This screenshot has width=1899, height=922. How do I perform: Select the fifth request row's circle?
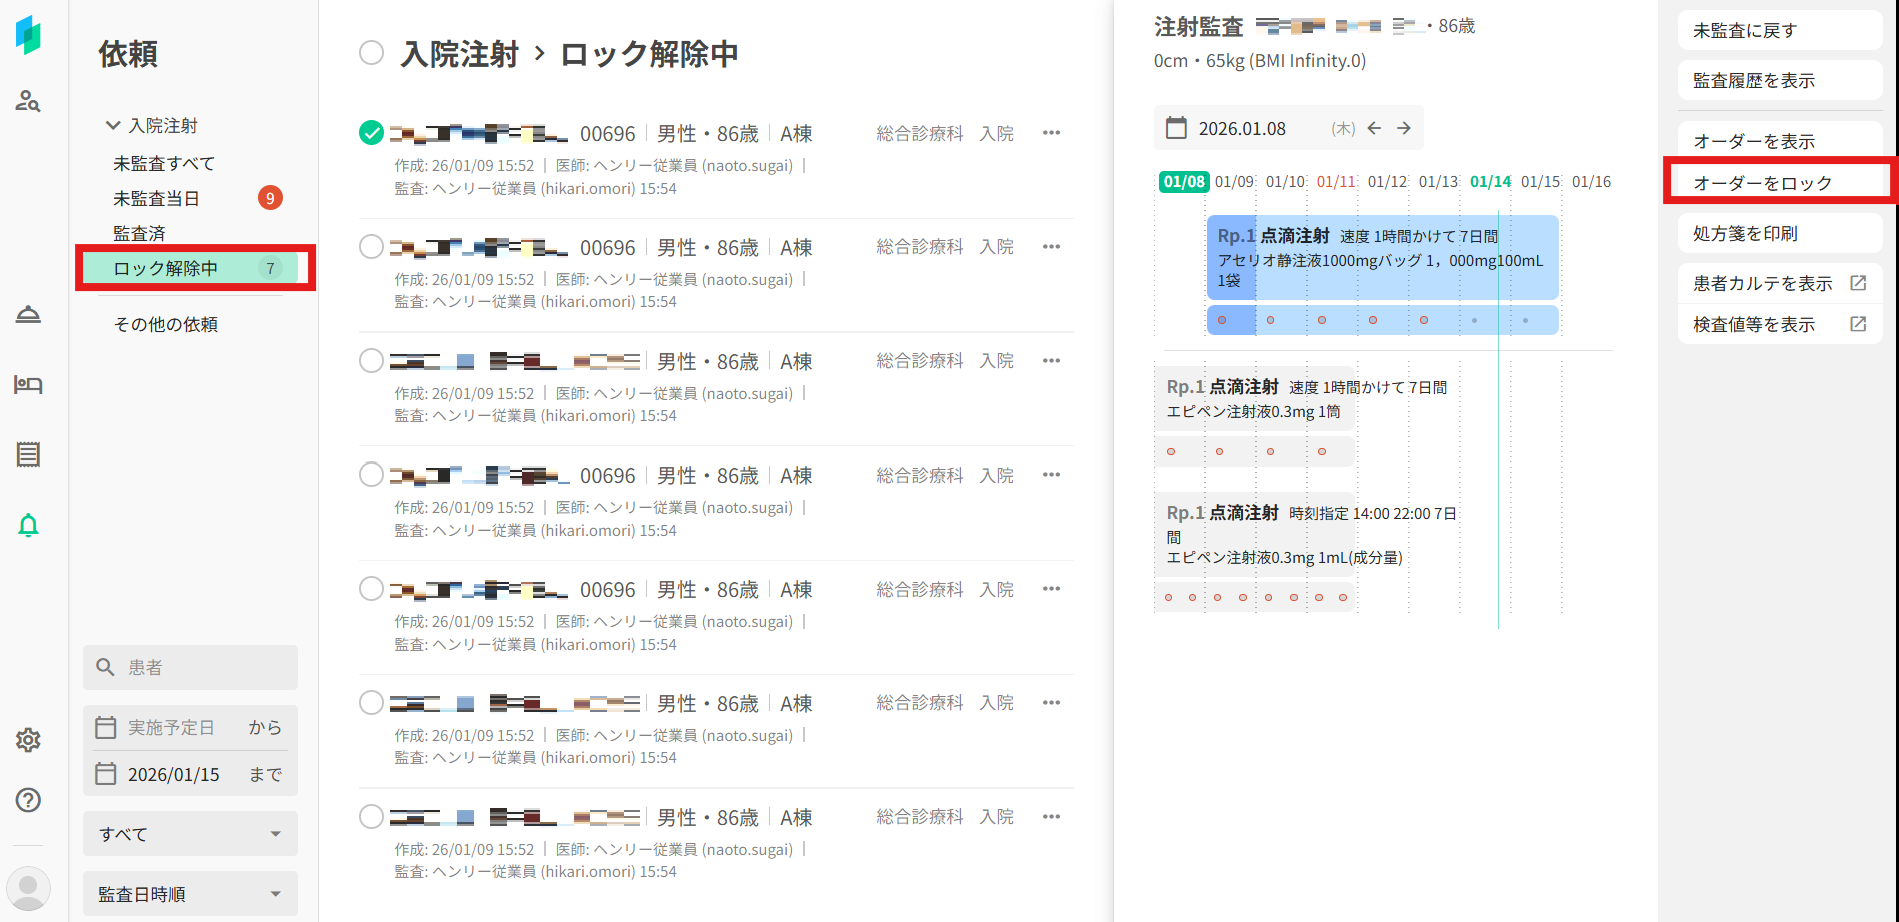coord(371,589)
